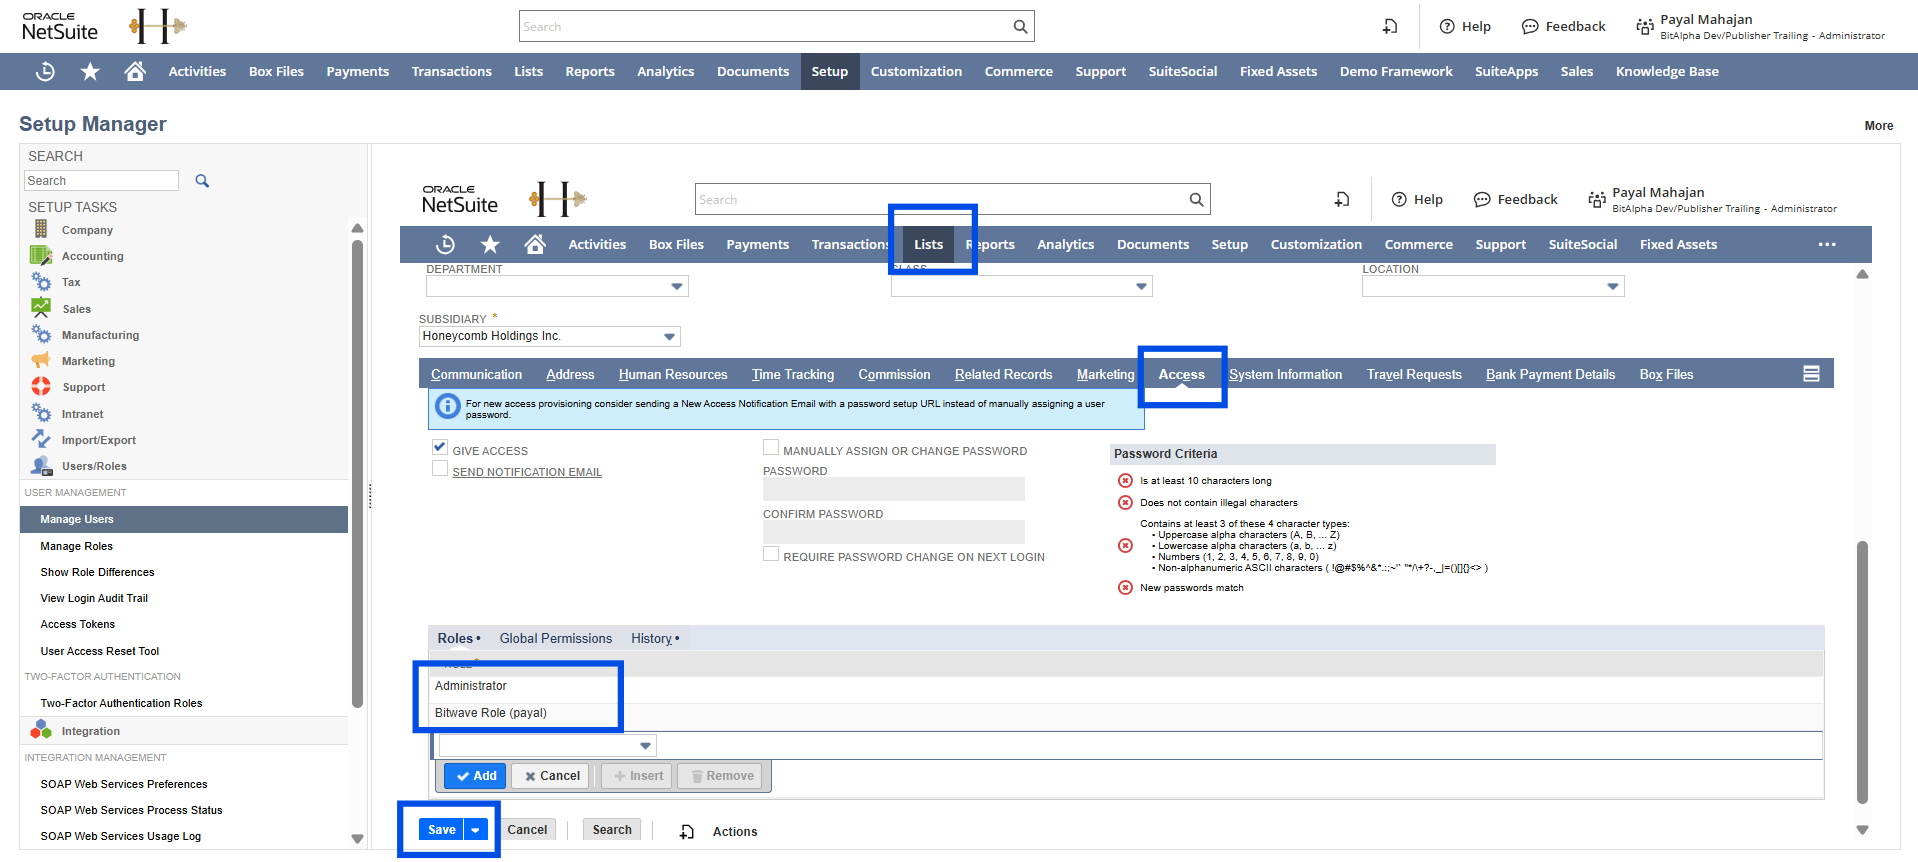The height and width of the screenshot is (862, 1918).
Task: Open Manufacturing setup task icon
Action: click(x=41, y=334)
